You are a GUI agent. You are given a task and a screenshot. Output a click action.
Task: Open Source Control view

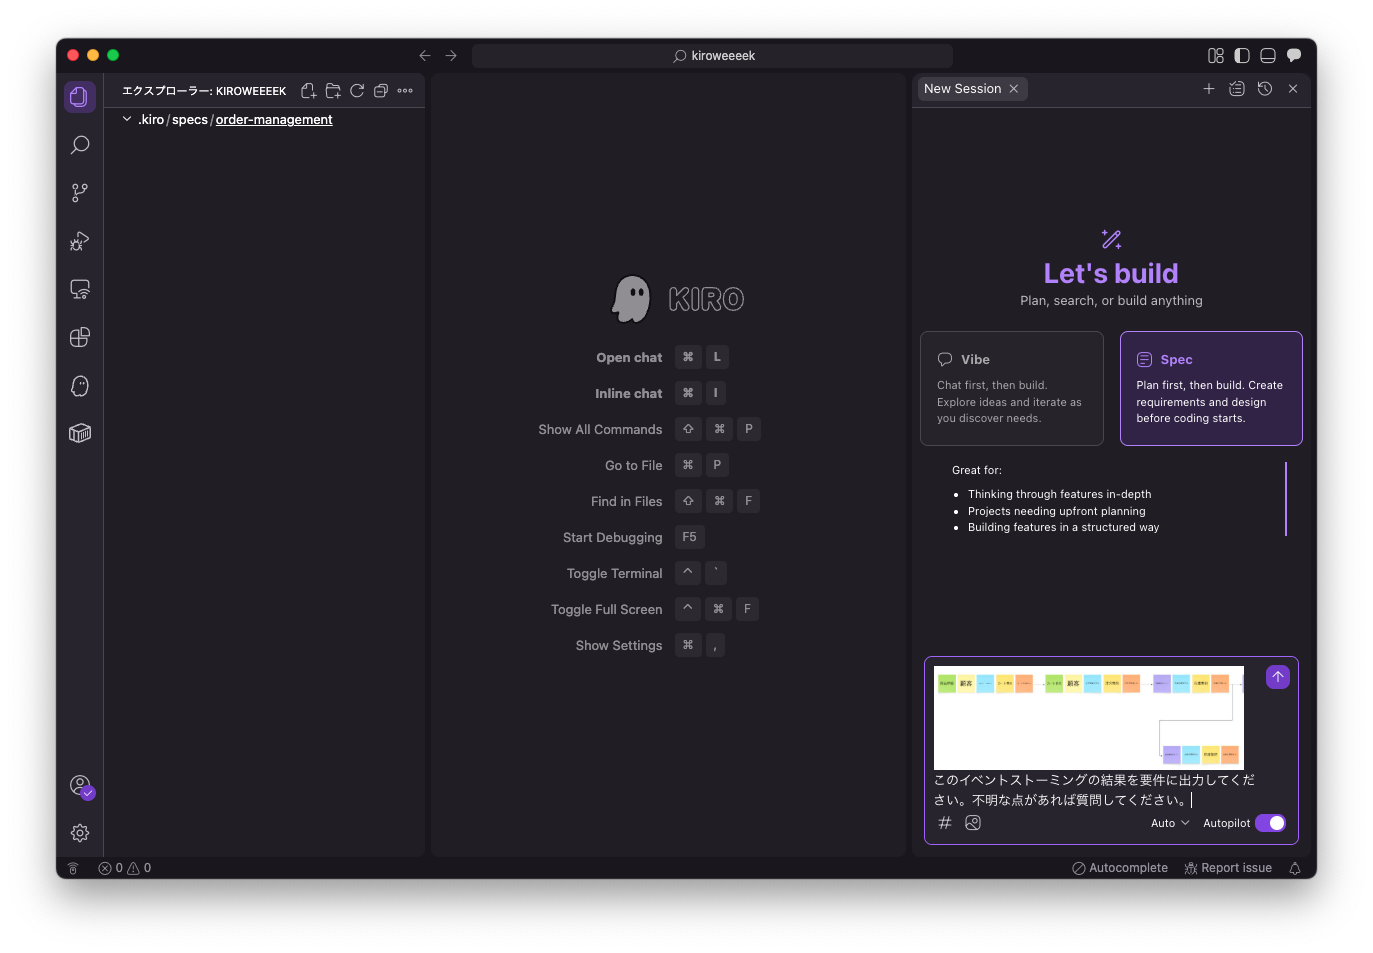coord(80,193)
